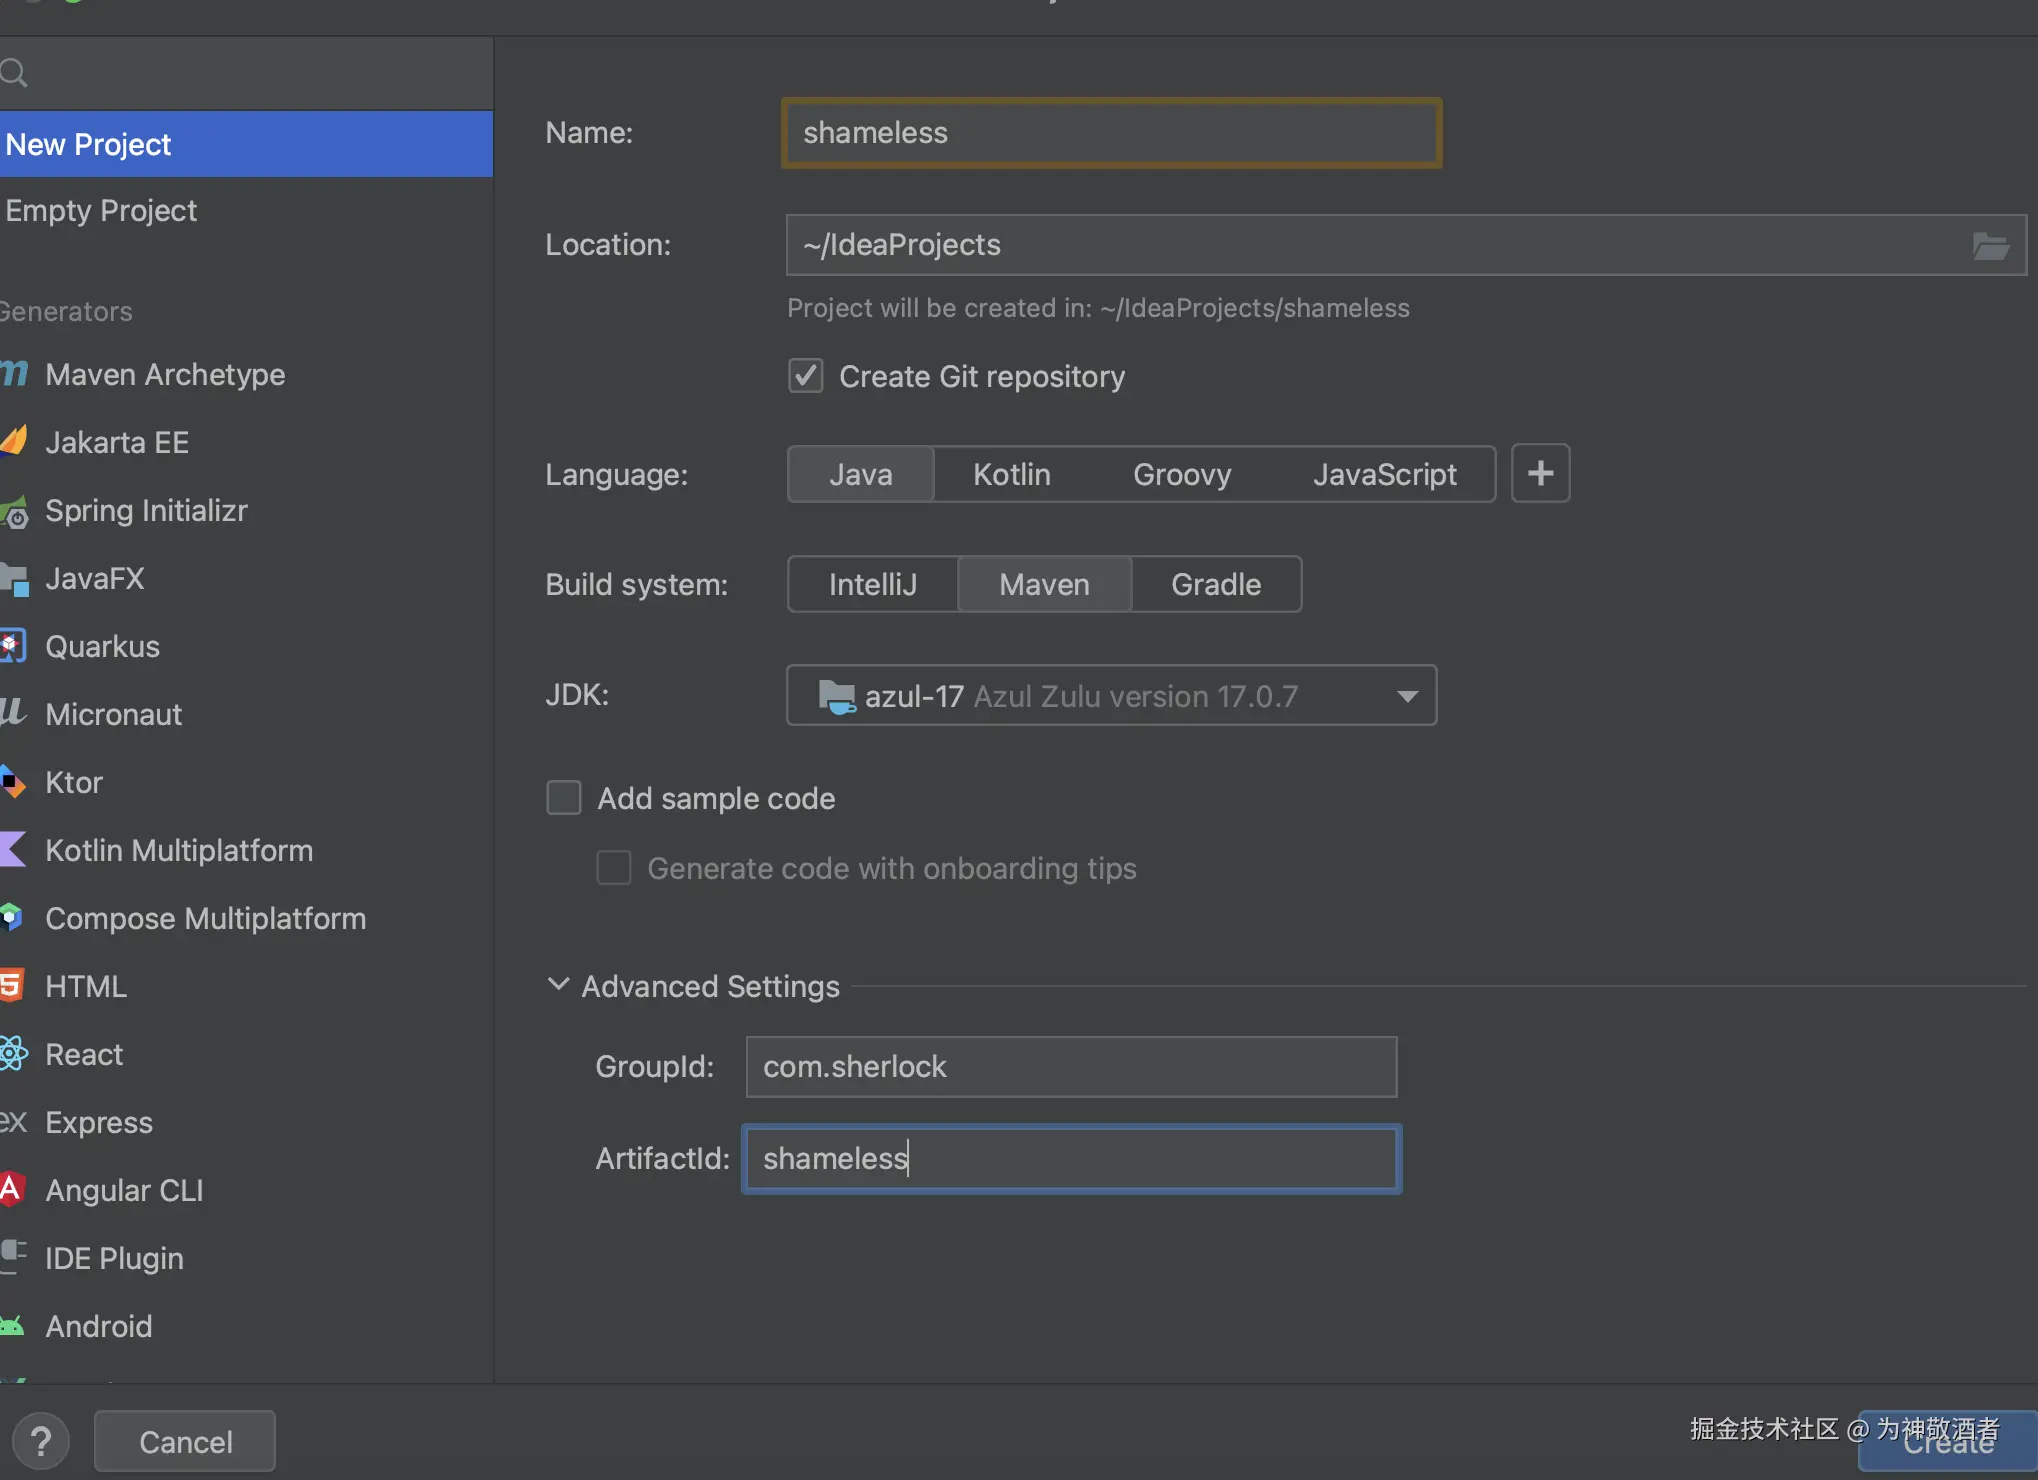Select the React generator icon
The height and width of the screenshot is (1480, 2038).
click(x=14, y=1054)
